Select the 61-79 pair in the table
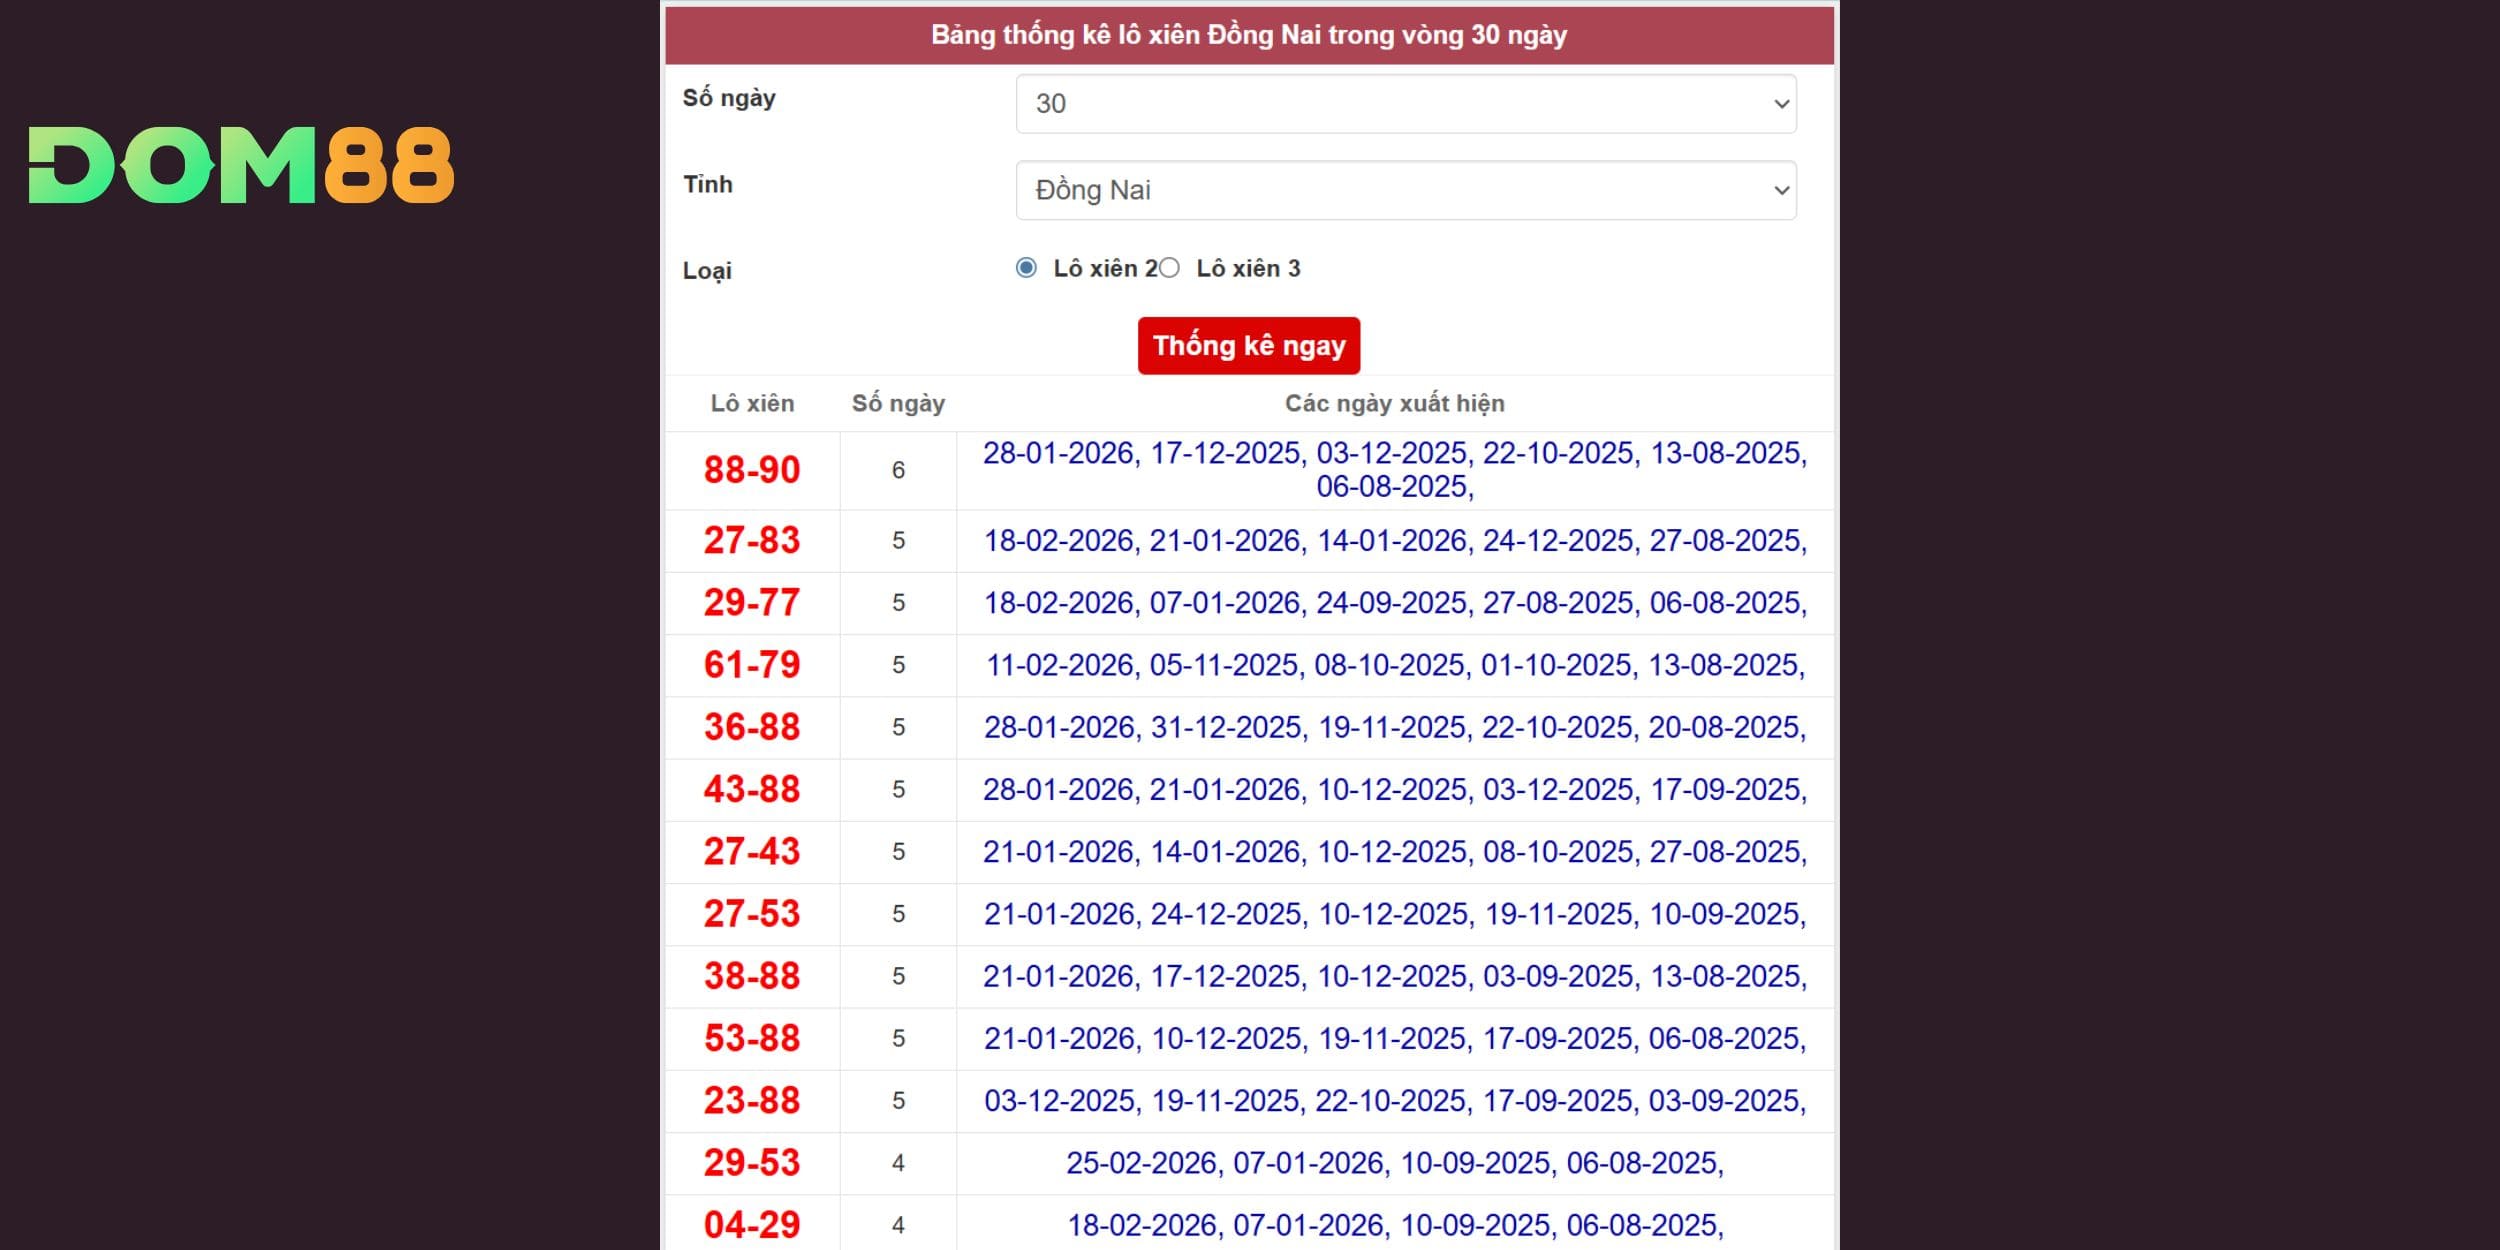The image size is (2500, 1250). pos(752,665)
